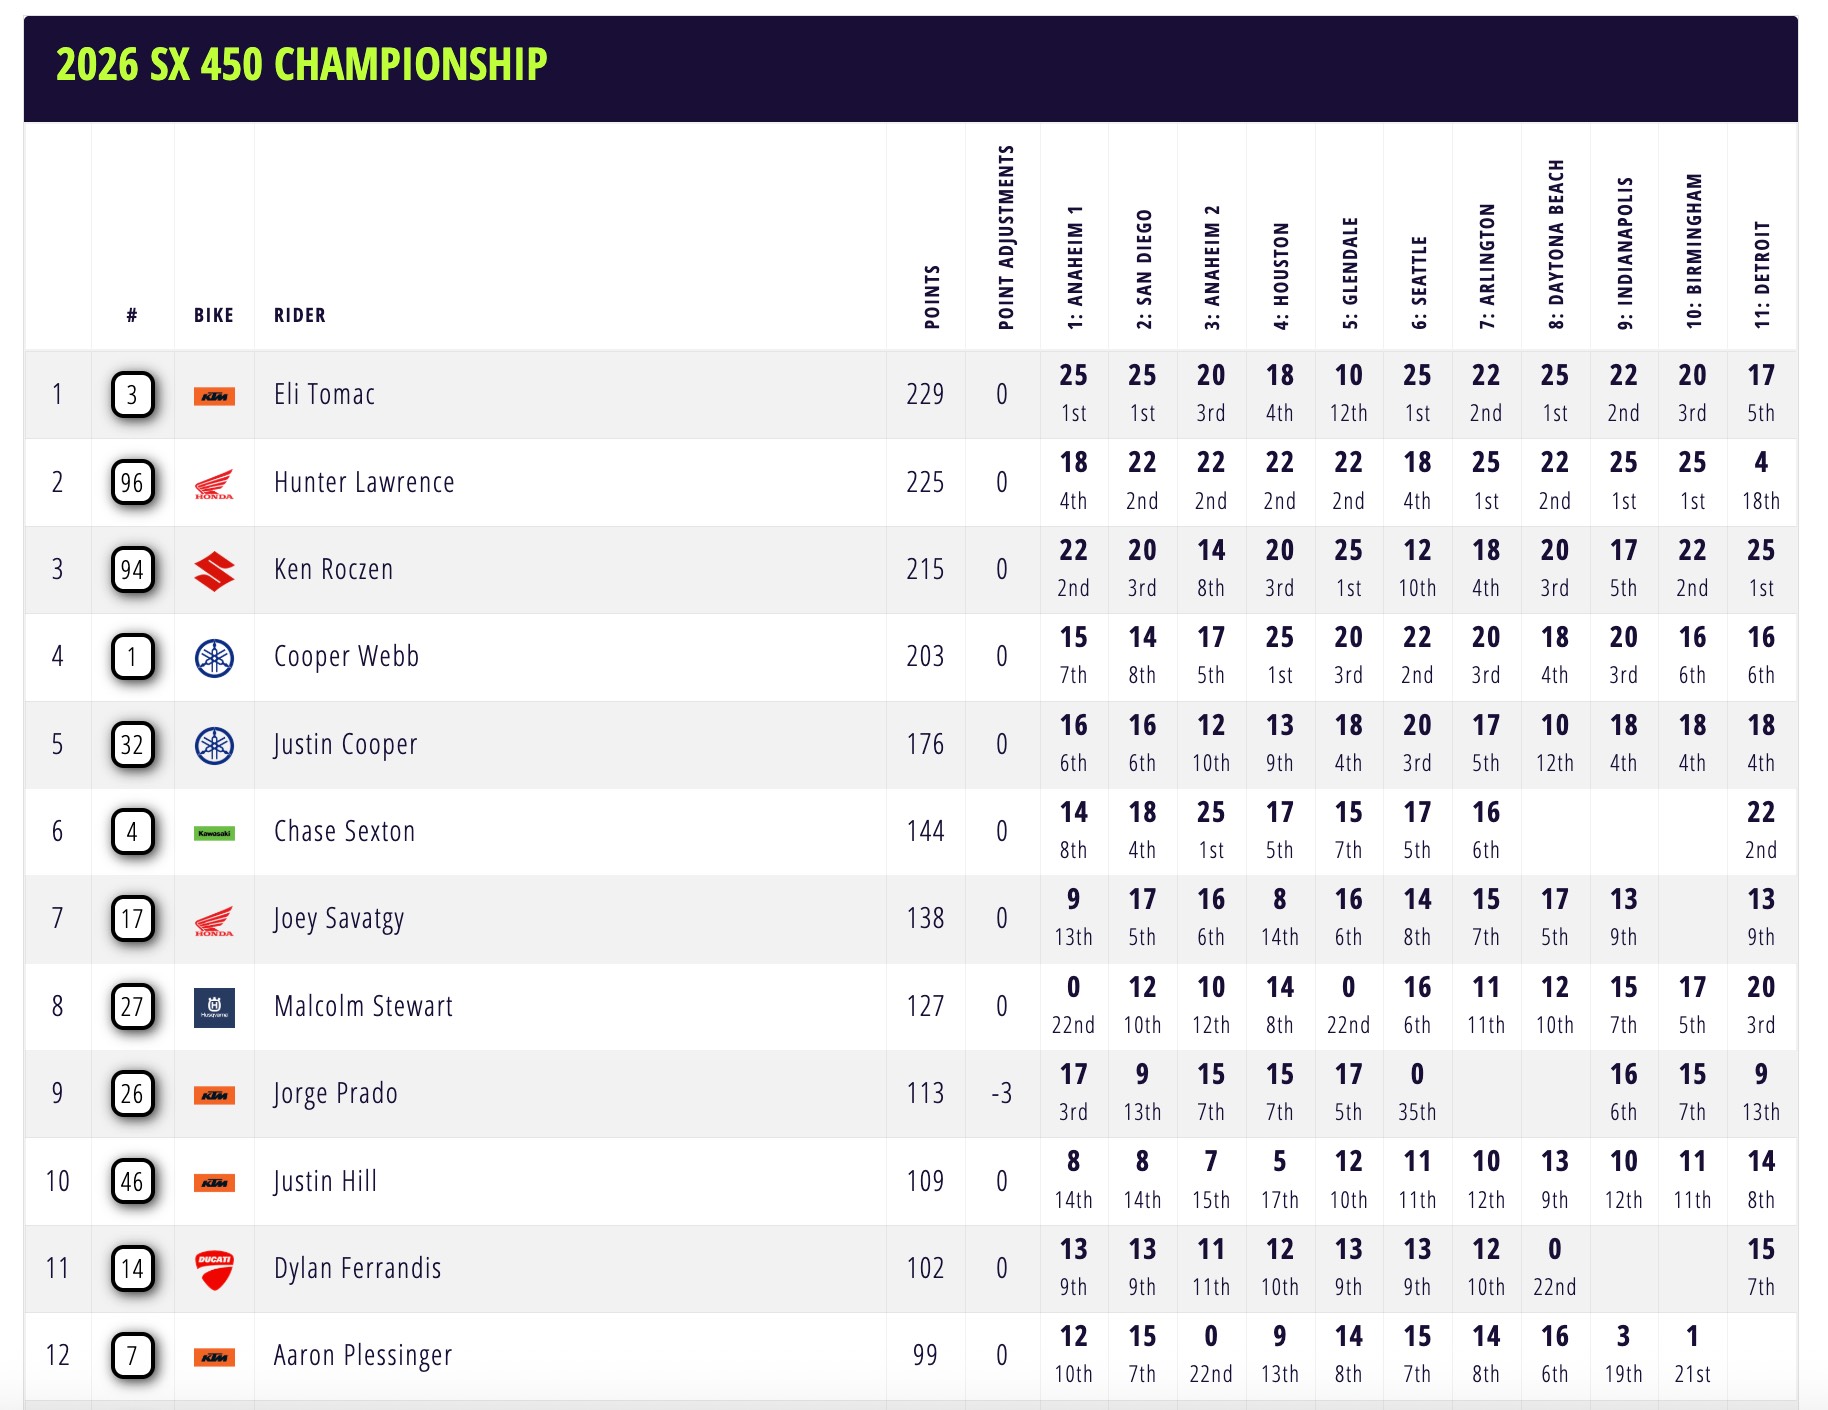Click the number 96 rider badge
The height and width of the screenshot is (1410, 1828).
pos(132,483)
